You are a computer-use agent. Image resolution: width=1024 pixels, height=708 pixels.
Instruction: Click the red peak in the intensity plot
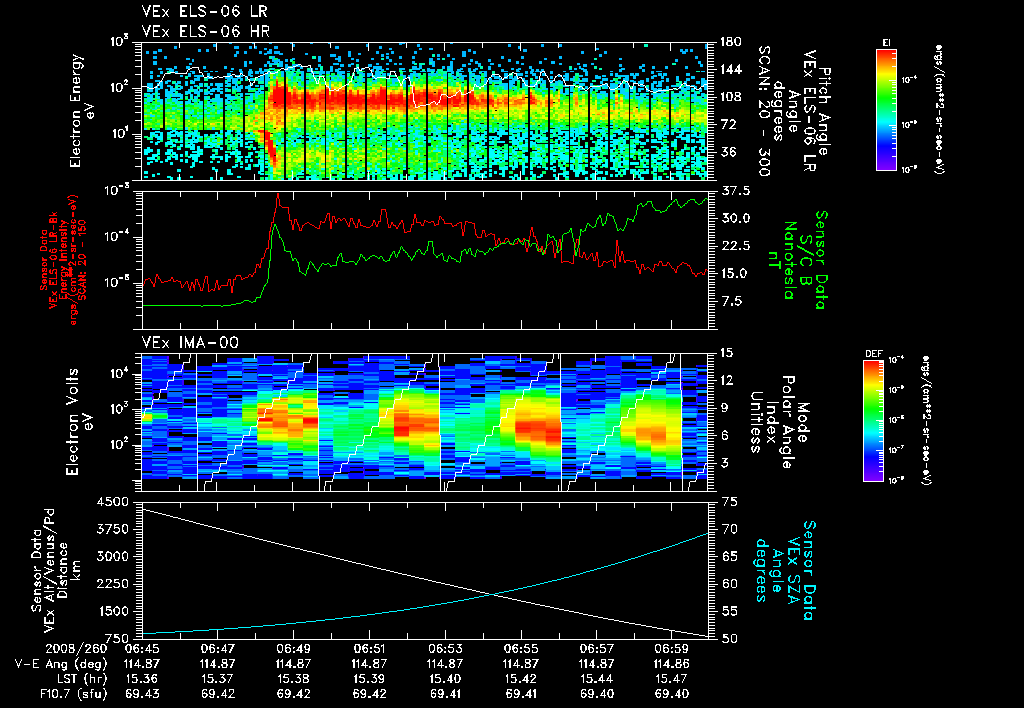pos(278,196)
